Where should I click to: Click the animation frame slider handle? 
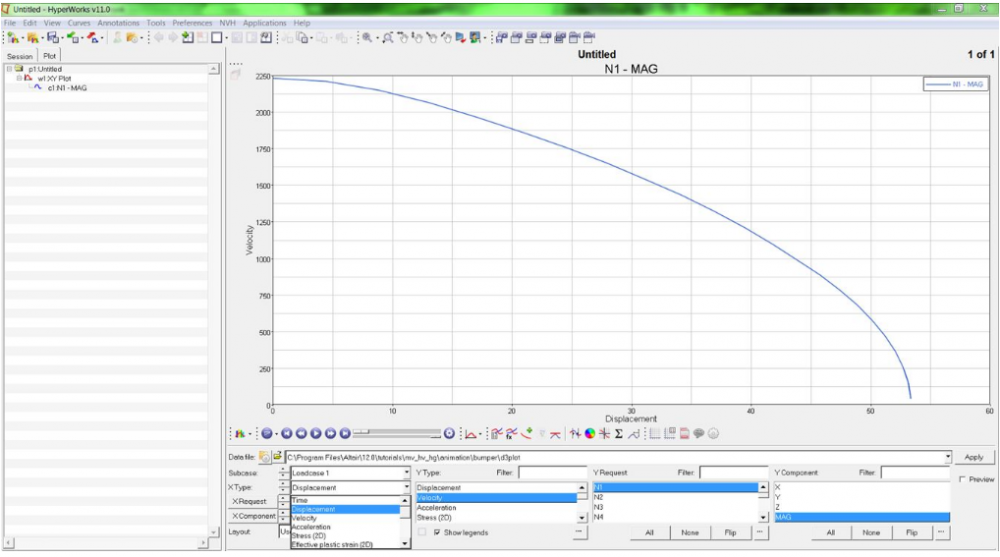click(361, 433)
